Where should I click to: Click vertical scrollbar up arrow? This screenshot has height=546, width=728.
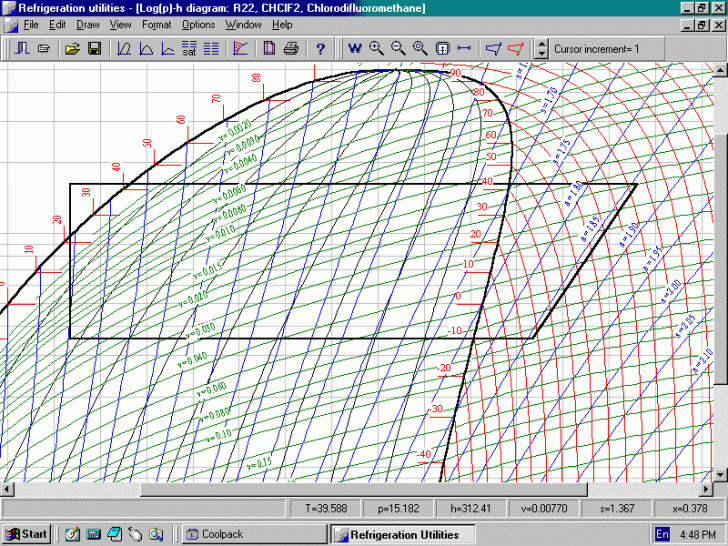[x=720, y=70]
